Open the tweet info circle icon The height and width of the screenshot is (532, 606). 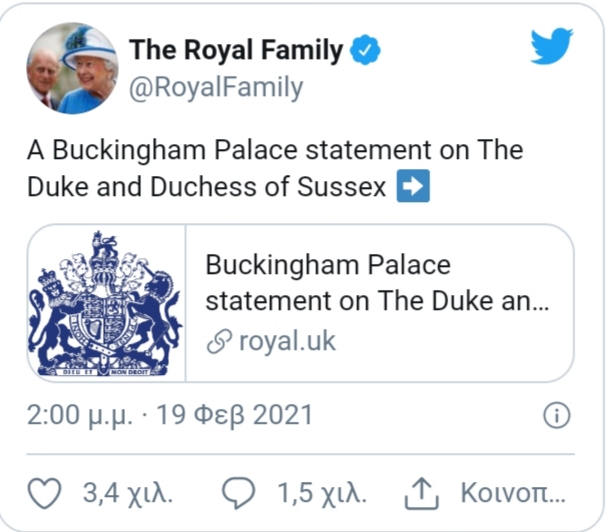(556, 415)
